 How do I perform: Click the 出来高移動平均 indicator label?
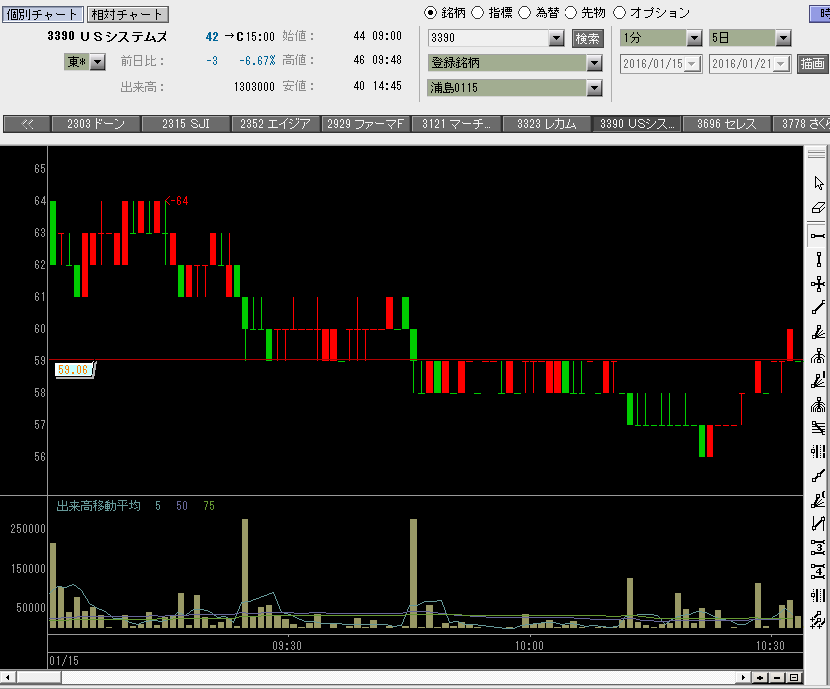click(x=98, y=506)
